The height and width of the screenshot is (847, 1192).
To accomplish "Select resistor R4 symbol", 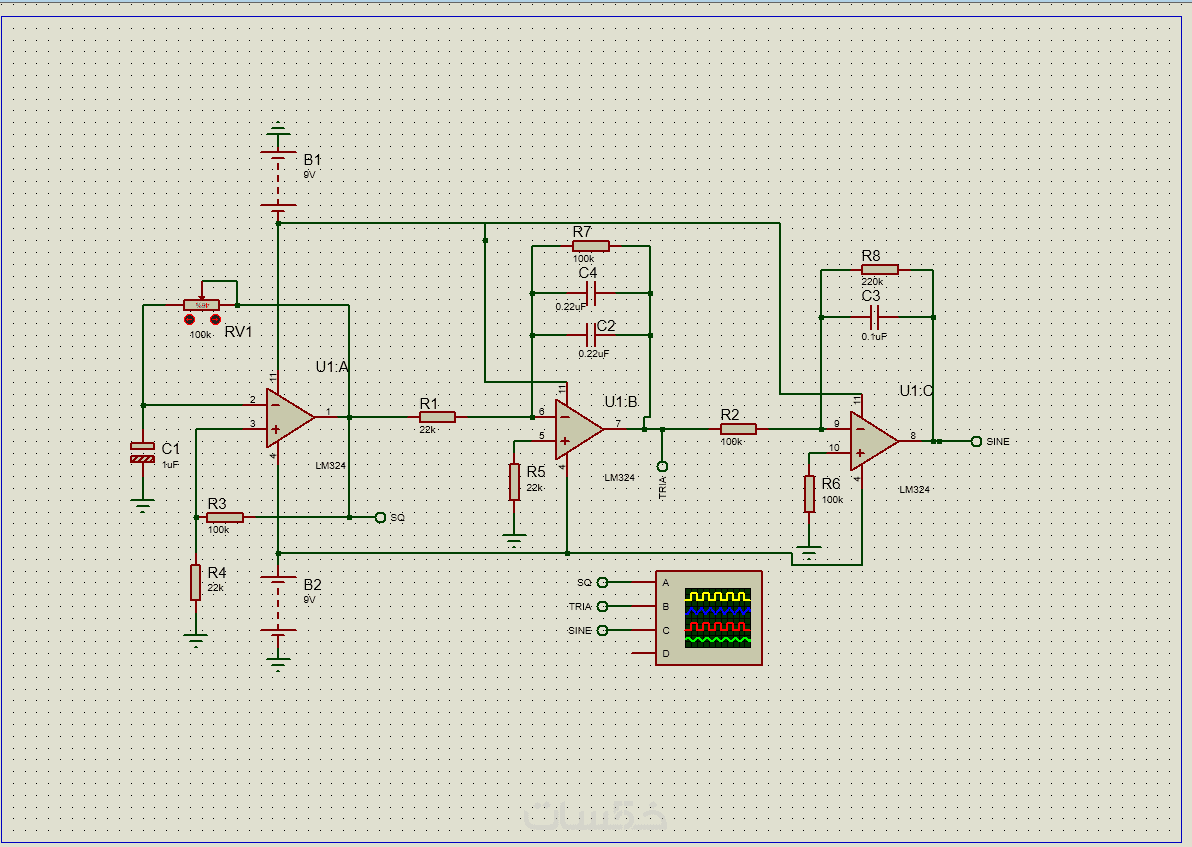I will pos(195,582).
